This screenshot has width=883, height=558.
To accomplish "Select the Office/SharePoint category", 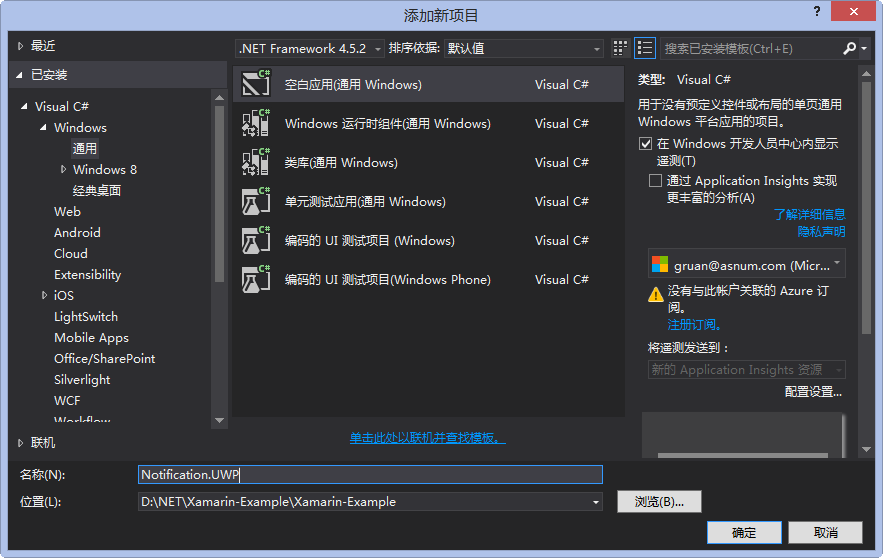I will click(x=104, y=359).
